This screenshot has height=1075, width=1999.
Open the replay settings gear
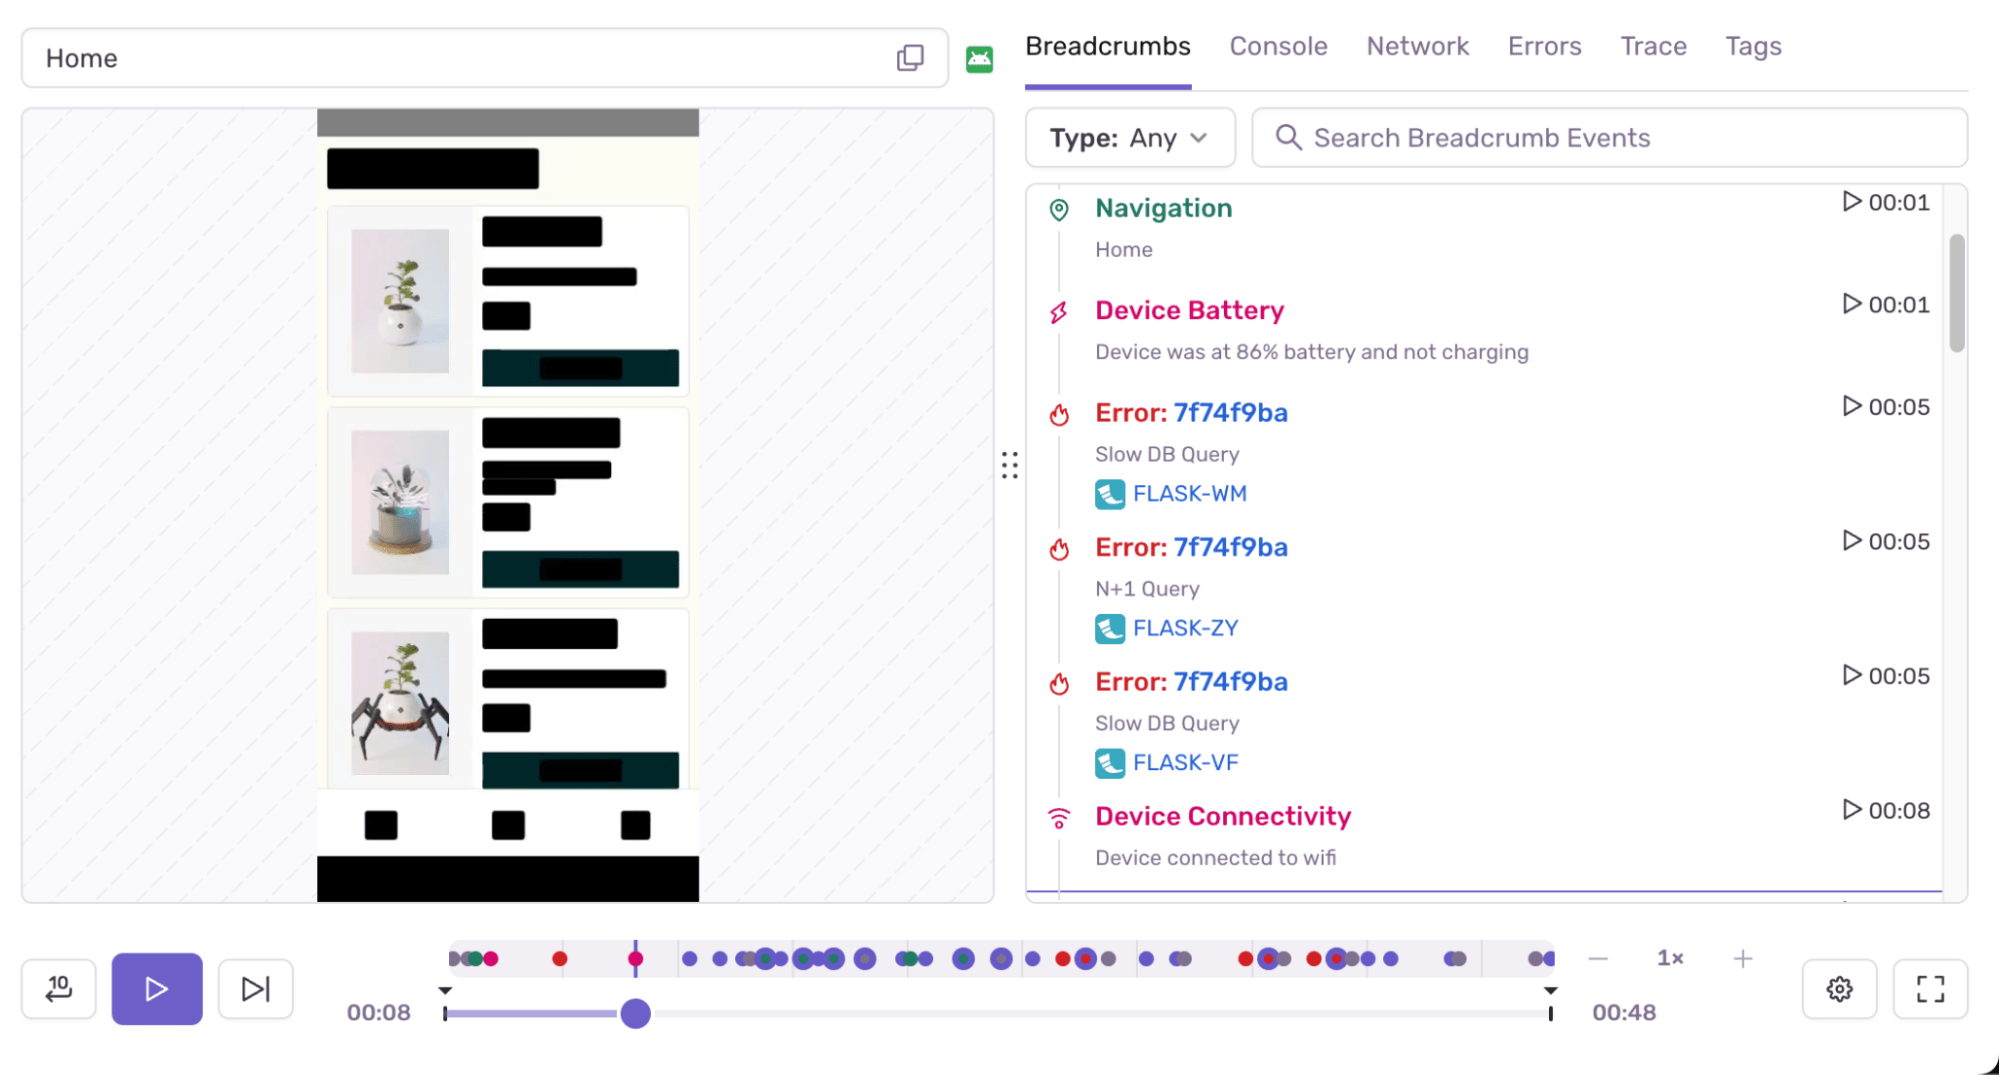coord(1839,989)
